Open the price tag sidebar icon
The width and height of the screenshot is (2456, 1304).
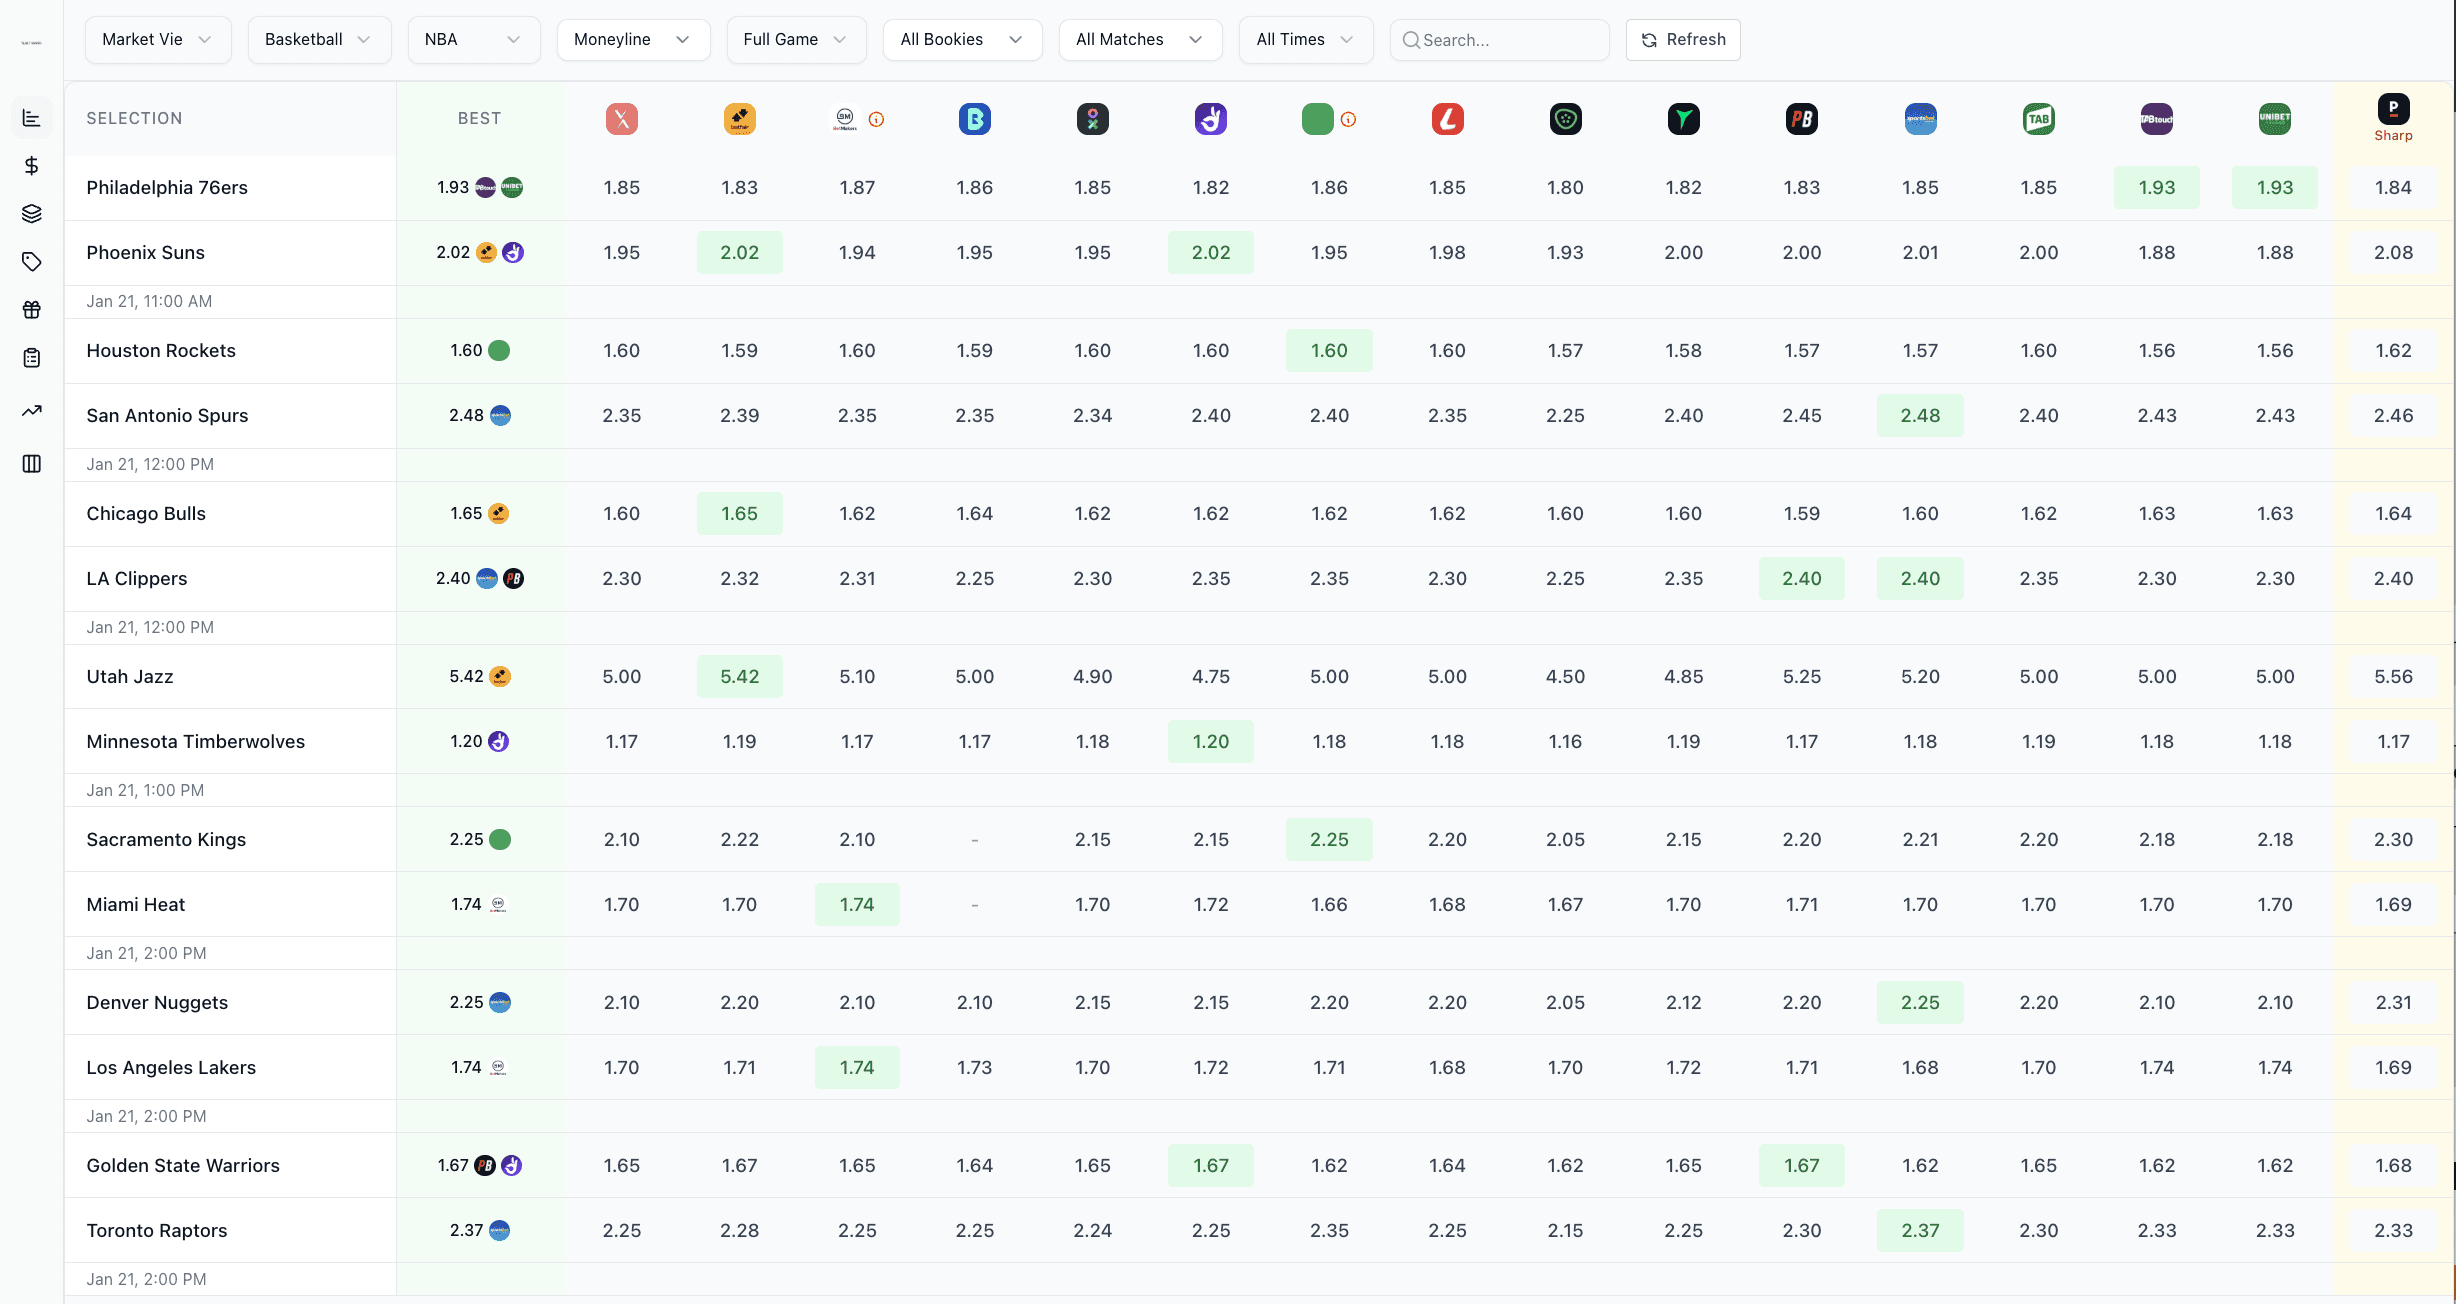32,262
